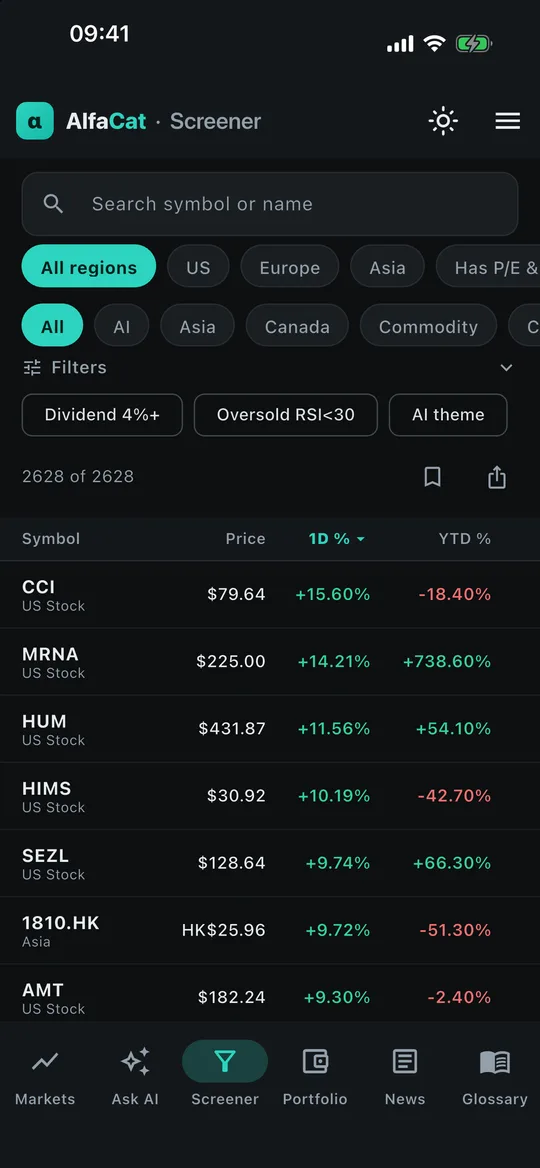Filter by the Asia region chip

click(x=387, y=266)
